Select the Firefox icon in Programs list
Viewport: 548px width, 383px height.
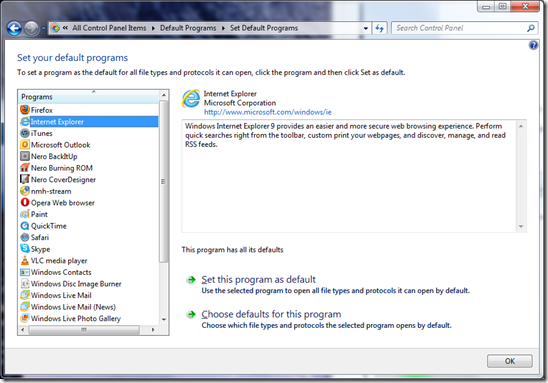pos(25,110)
